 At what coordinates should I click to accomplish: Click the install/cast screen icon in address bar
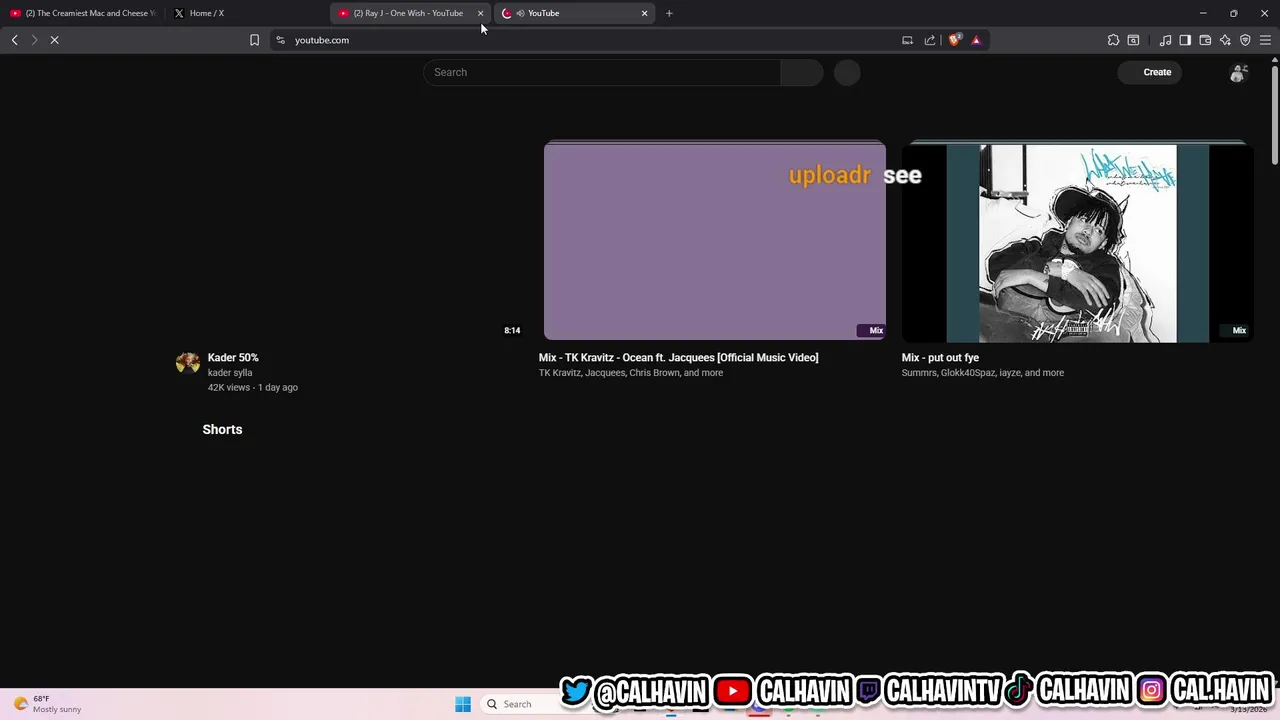[907, 40]
